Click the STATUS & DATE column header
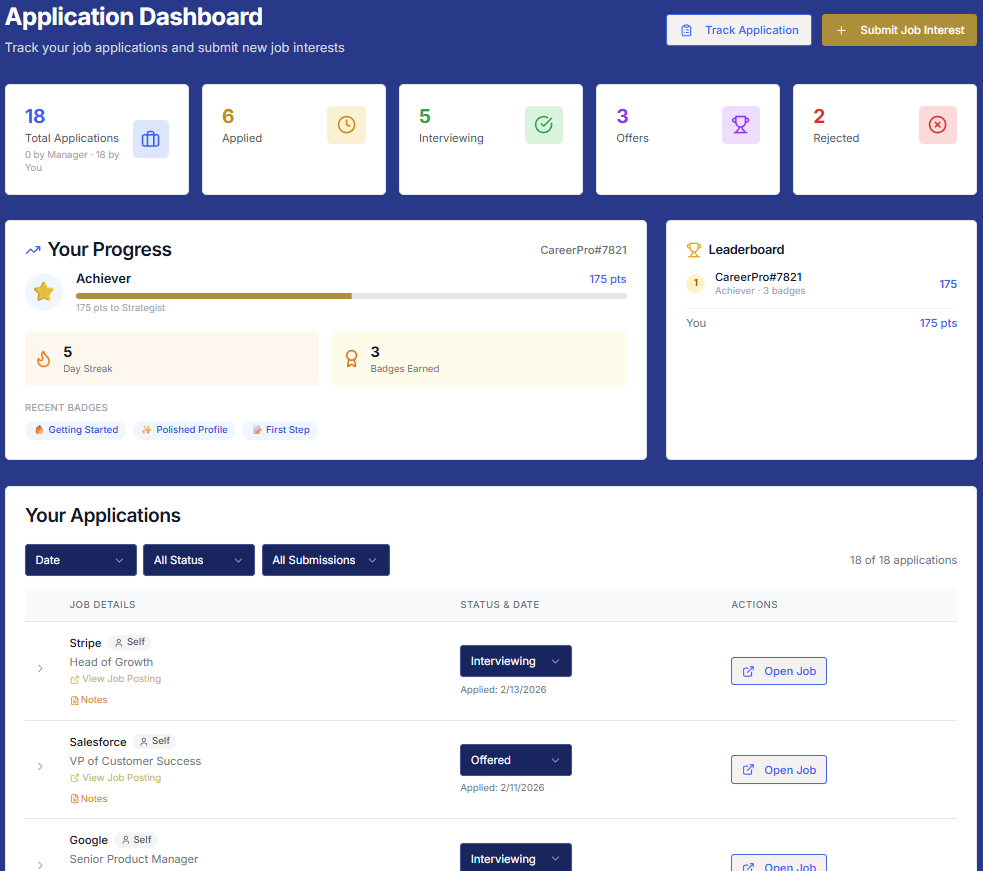Viewport: 983px width, 871px height. coord(500,604)
